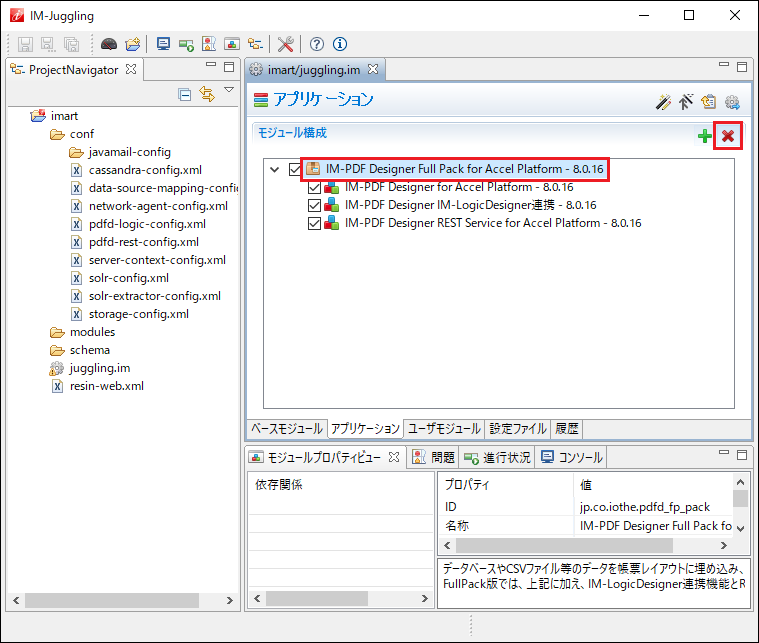
Task: Add a module with the green plus
Action: tap(705, 136)
